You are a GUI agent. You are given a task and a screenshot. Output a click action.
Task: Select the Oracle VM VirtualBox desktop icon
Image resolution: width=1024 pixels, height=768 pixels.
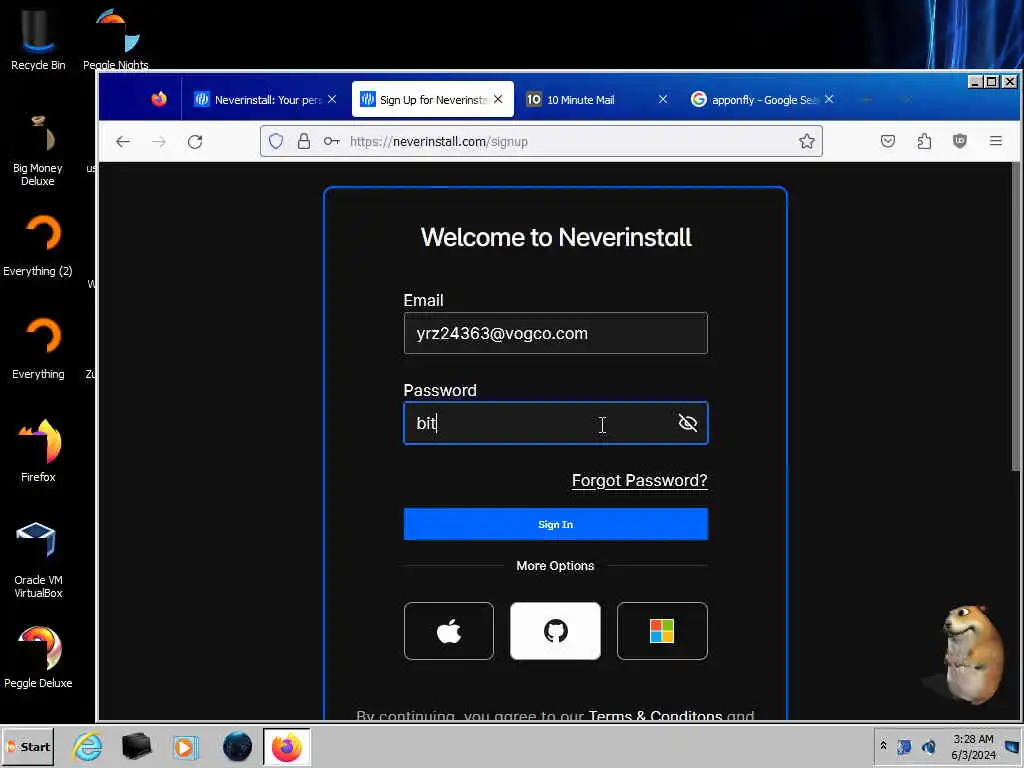(38, 560)
